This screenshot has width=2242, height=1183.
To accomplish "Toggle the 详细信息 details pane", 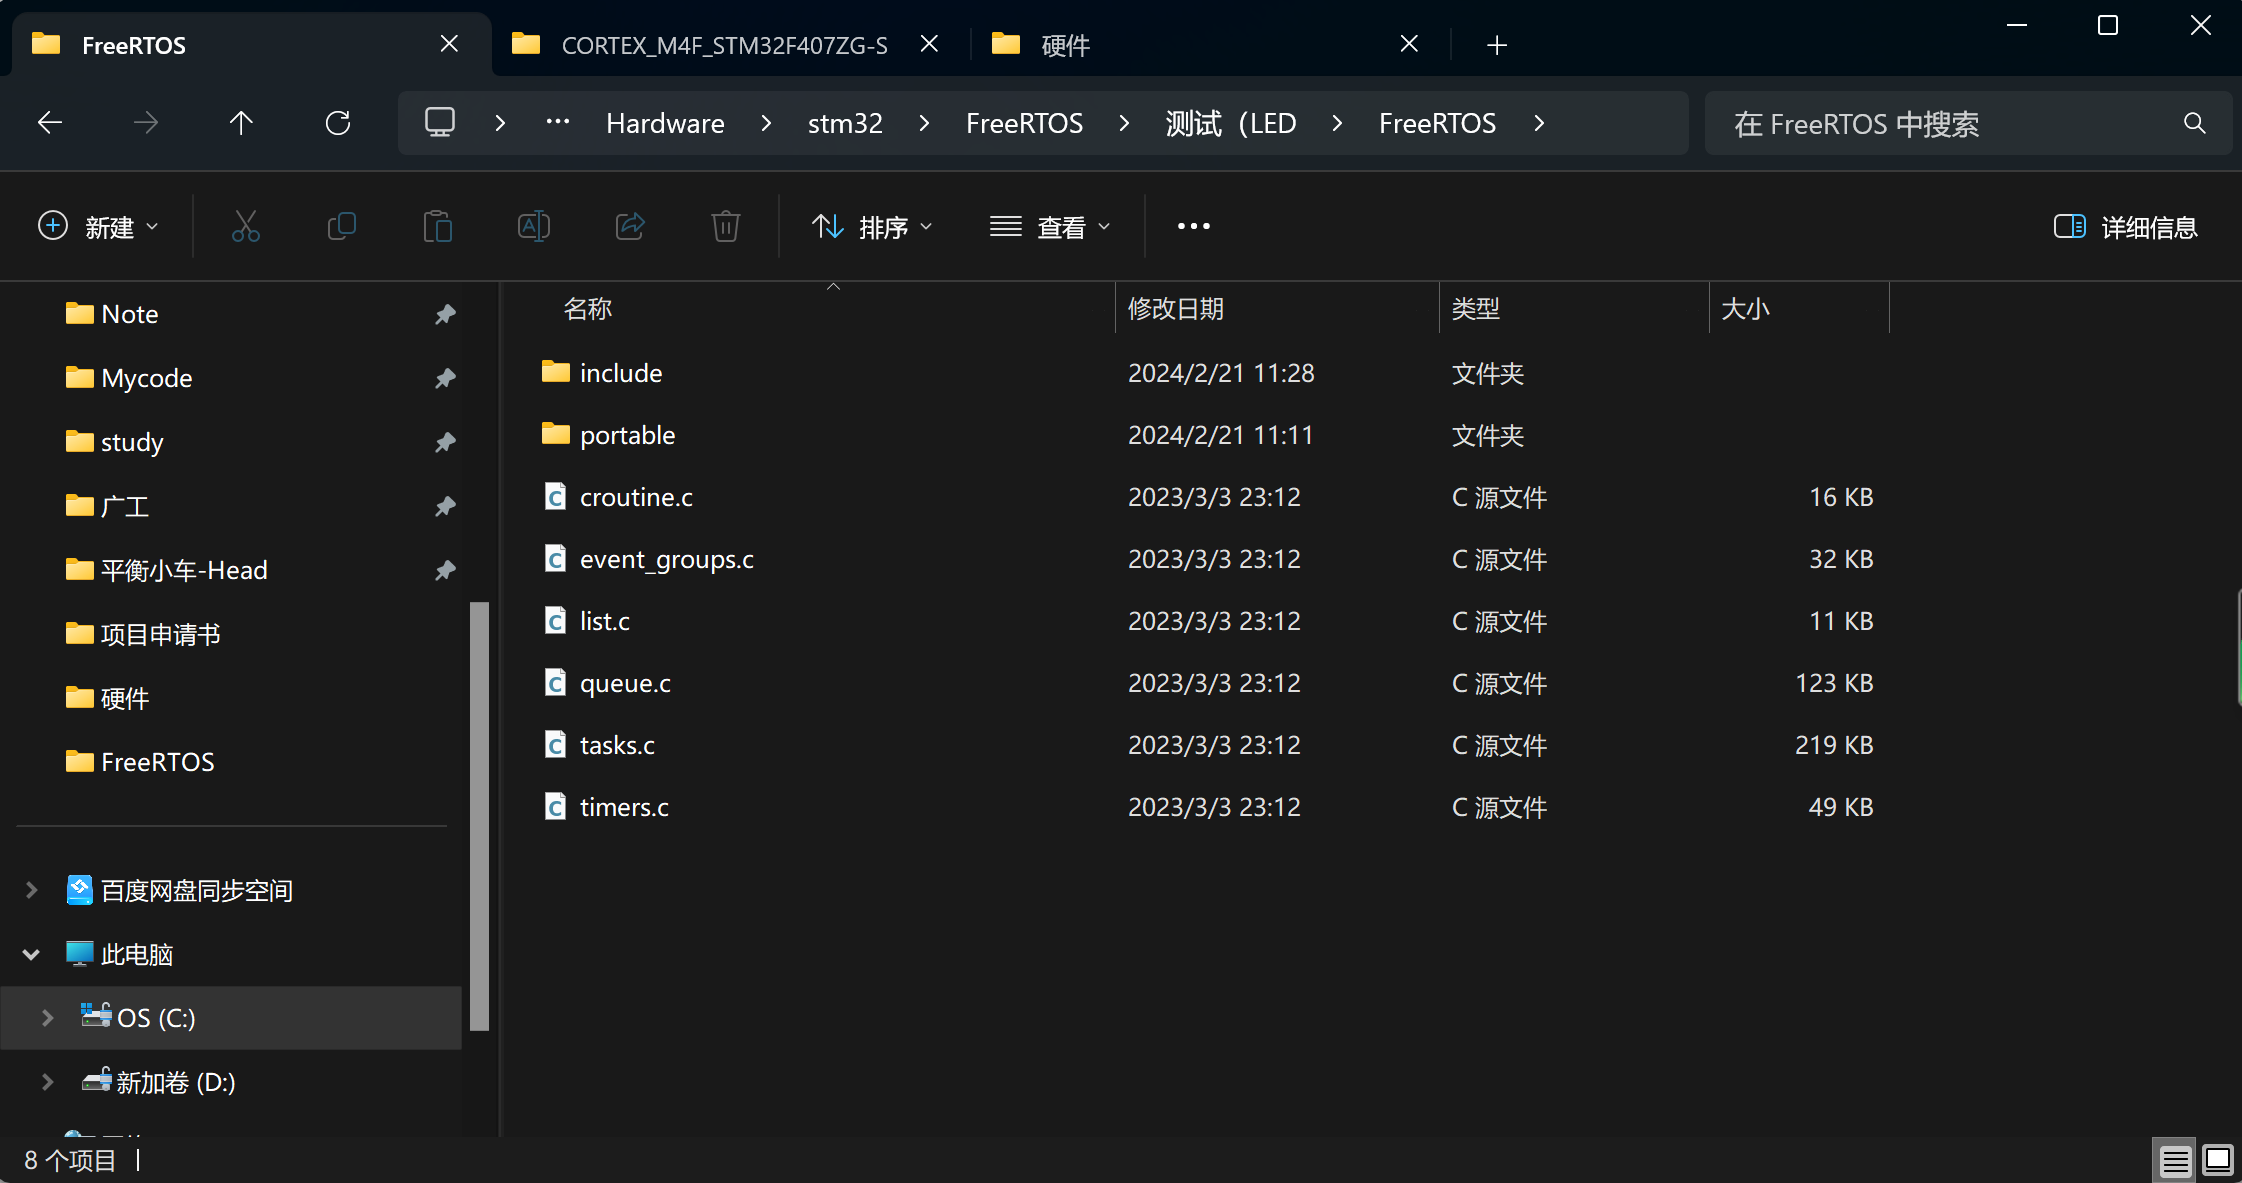I will coord(2125,227).
